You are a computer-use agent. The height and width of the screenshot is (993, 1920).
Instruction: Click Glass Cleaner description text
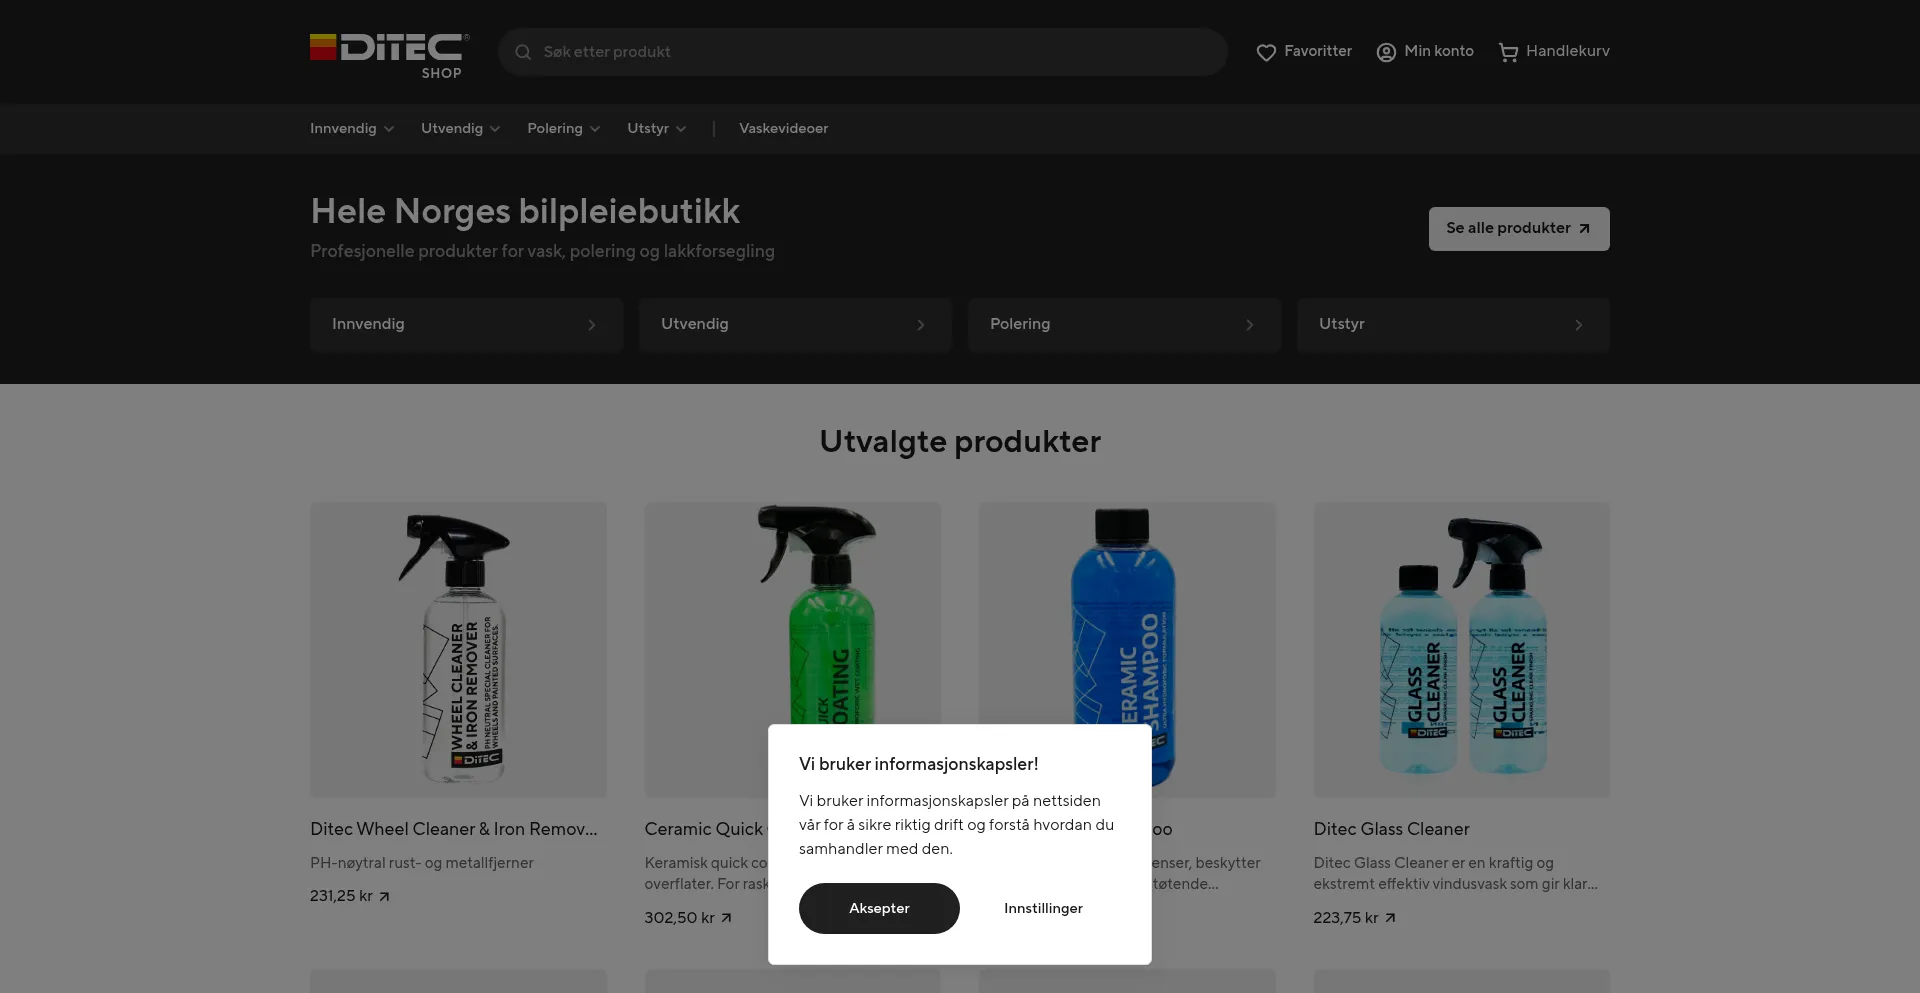(x=1455, y=874)
